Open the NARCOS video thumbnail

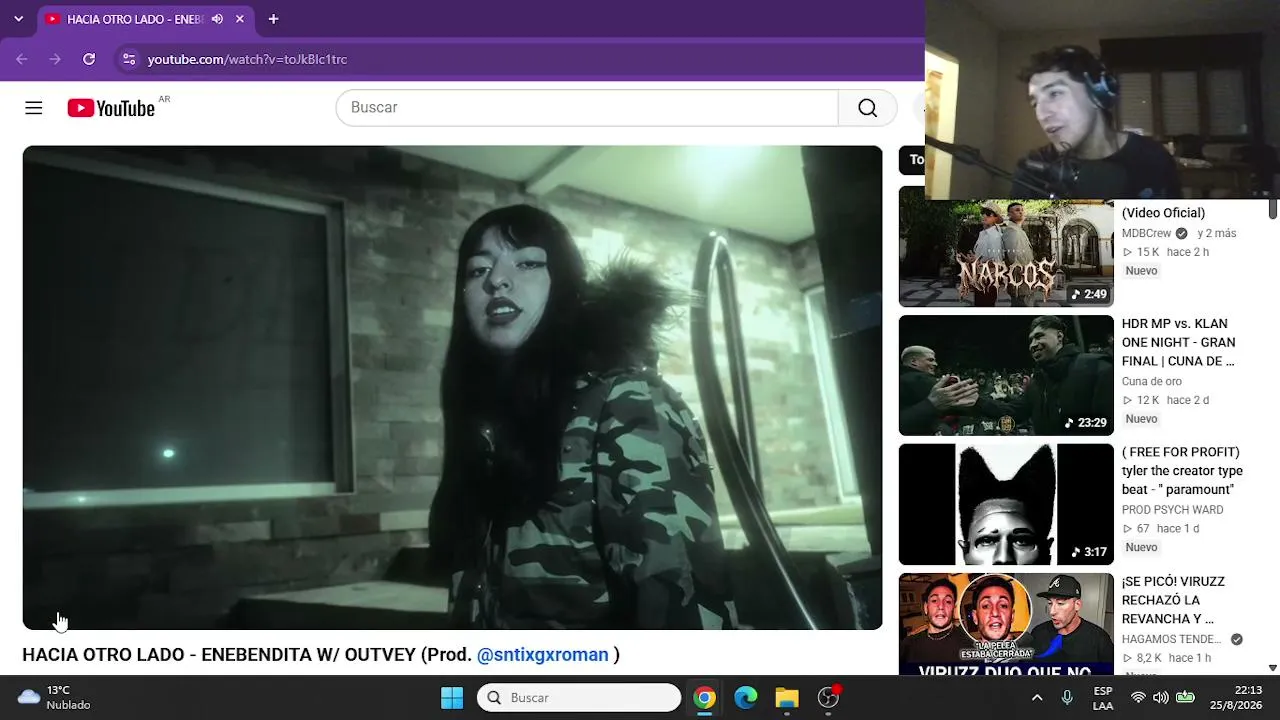(1006, 247)
